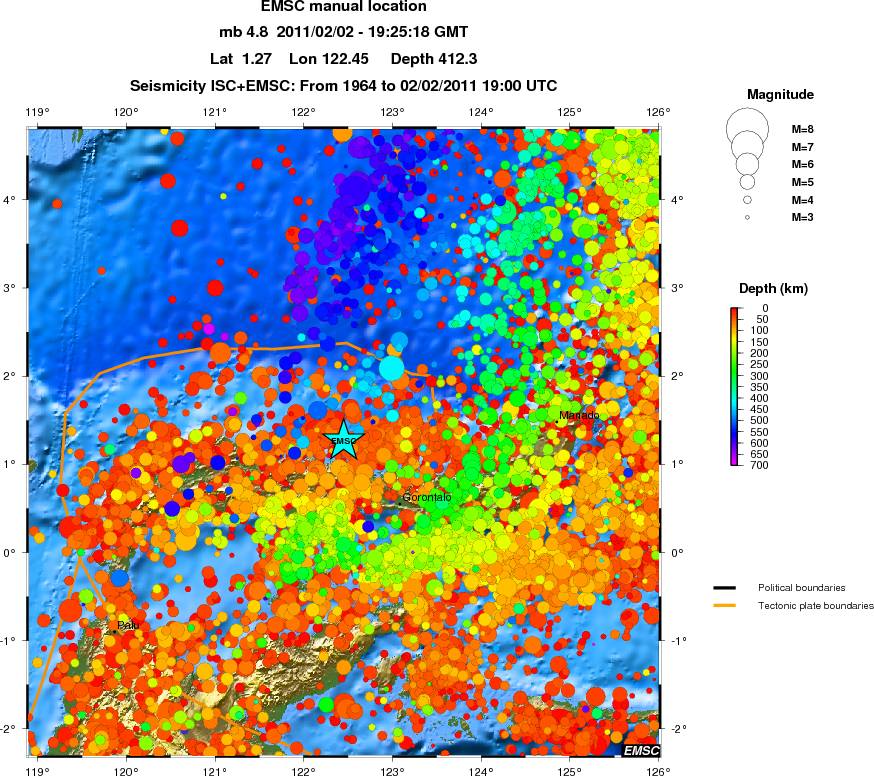Screen dimensions: 874x776
Task: Click the "119°" label on the top axis
Action: 37,112
